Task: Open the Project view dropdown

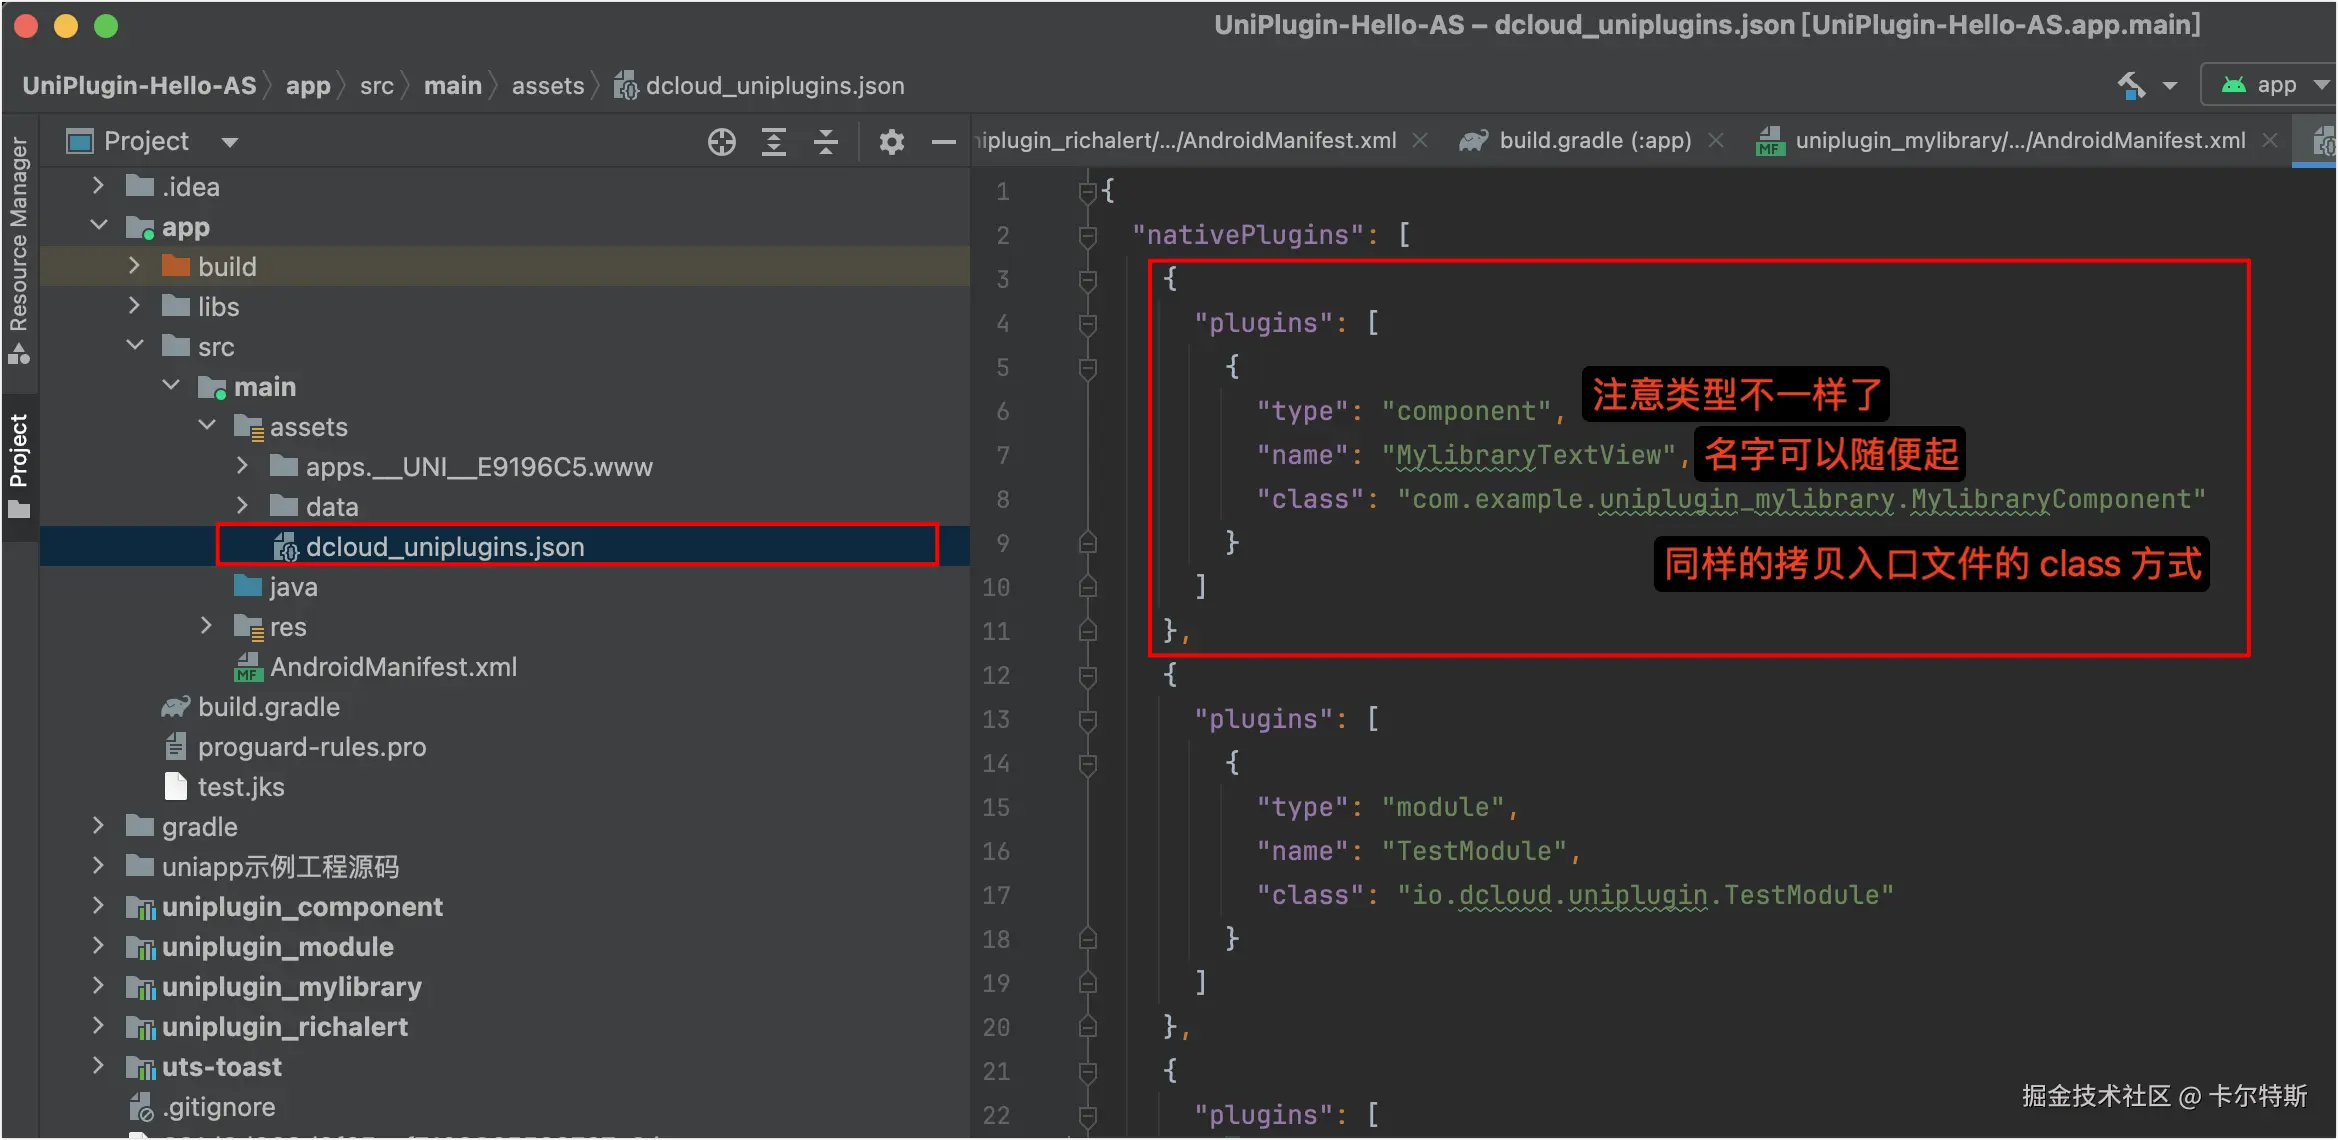Action: [229, 142]
